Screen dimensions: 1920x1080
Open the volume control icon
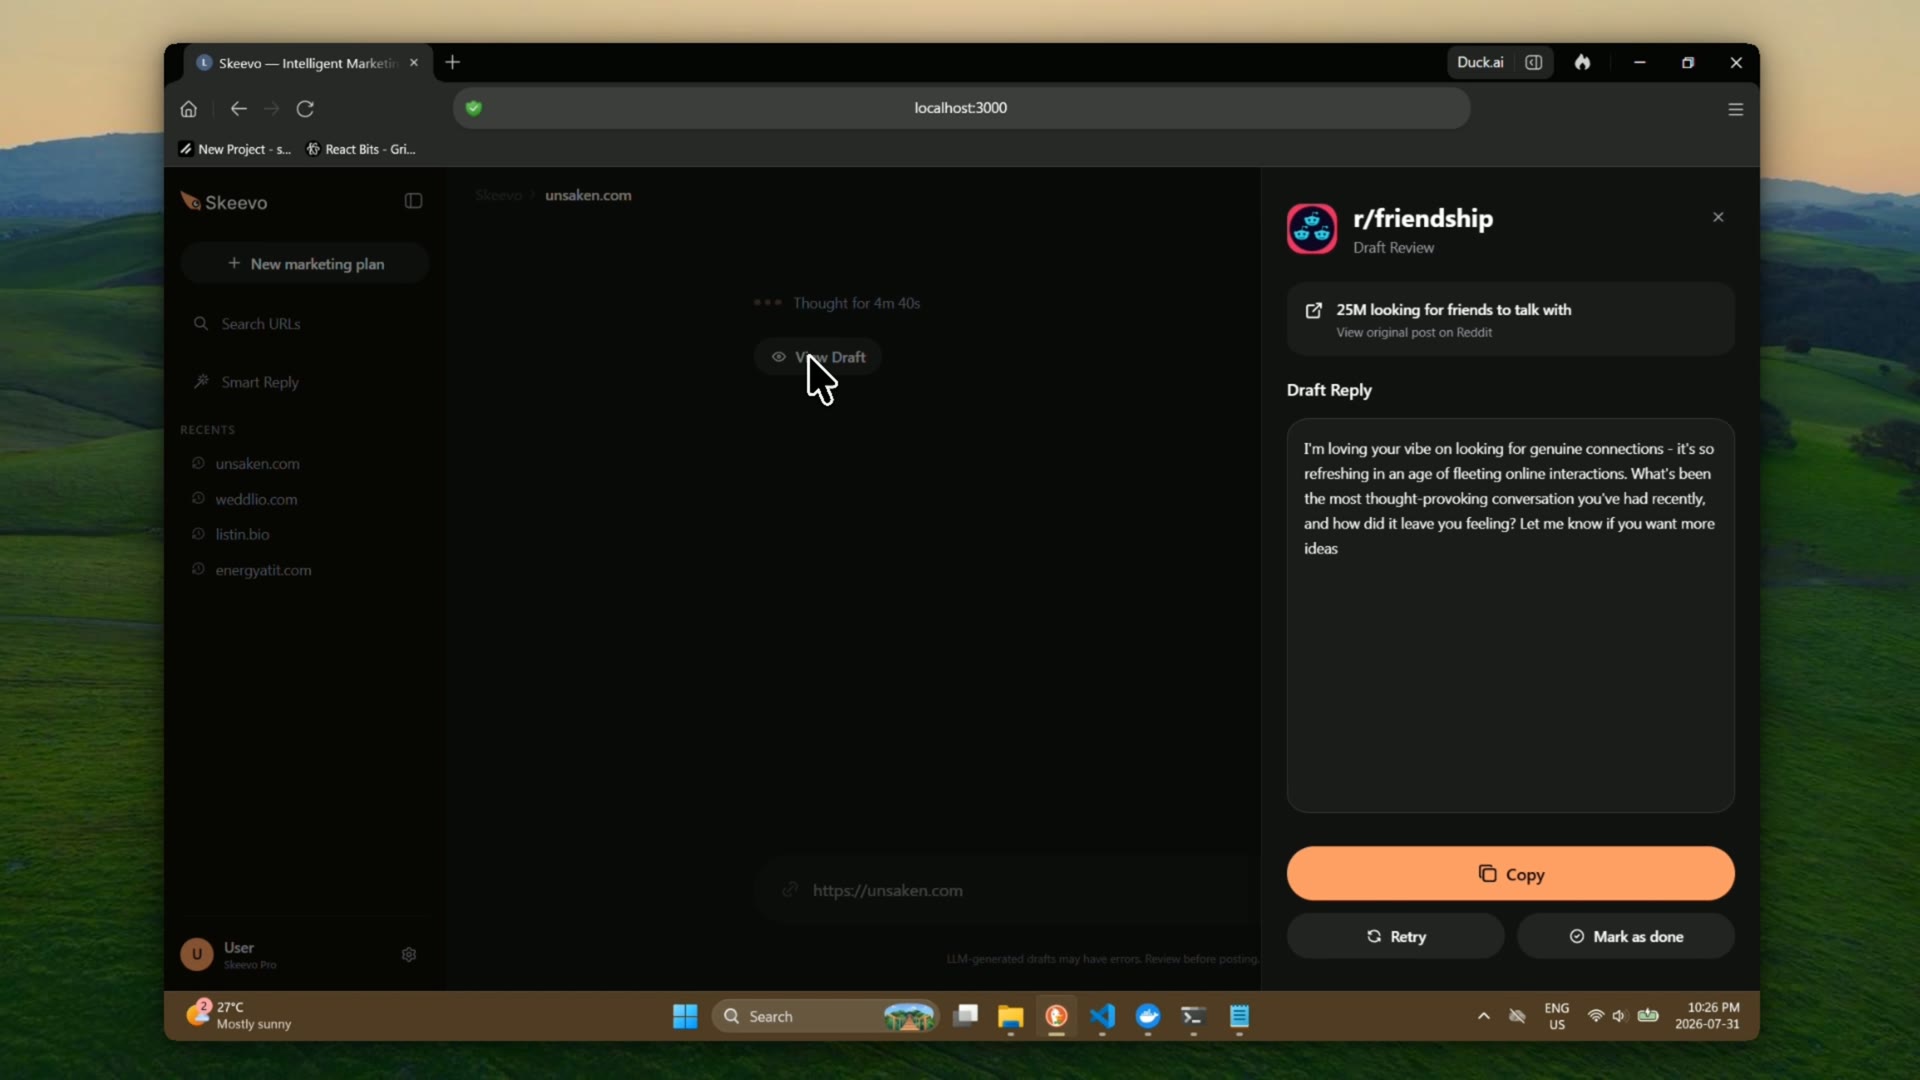tap(1619, 1016)
